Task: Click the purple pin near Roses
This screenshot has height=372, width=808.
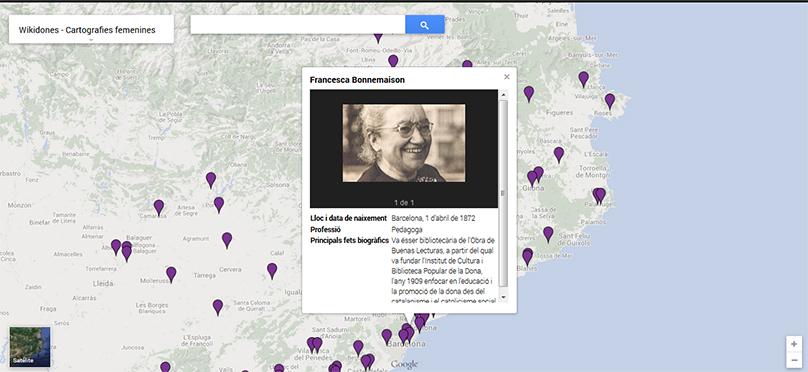Action: (x=610, y=101)
